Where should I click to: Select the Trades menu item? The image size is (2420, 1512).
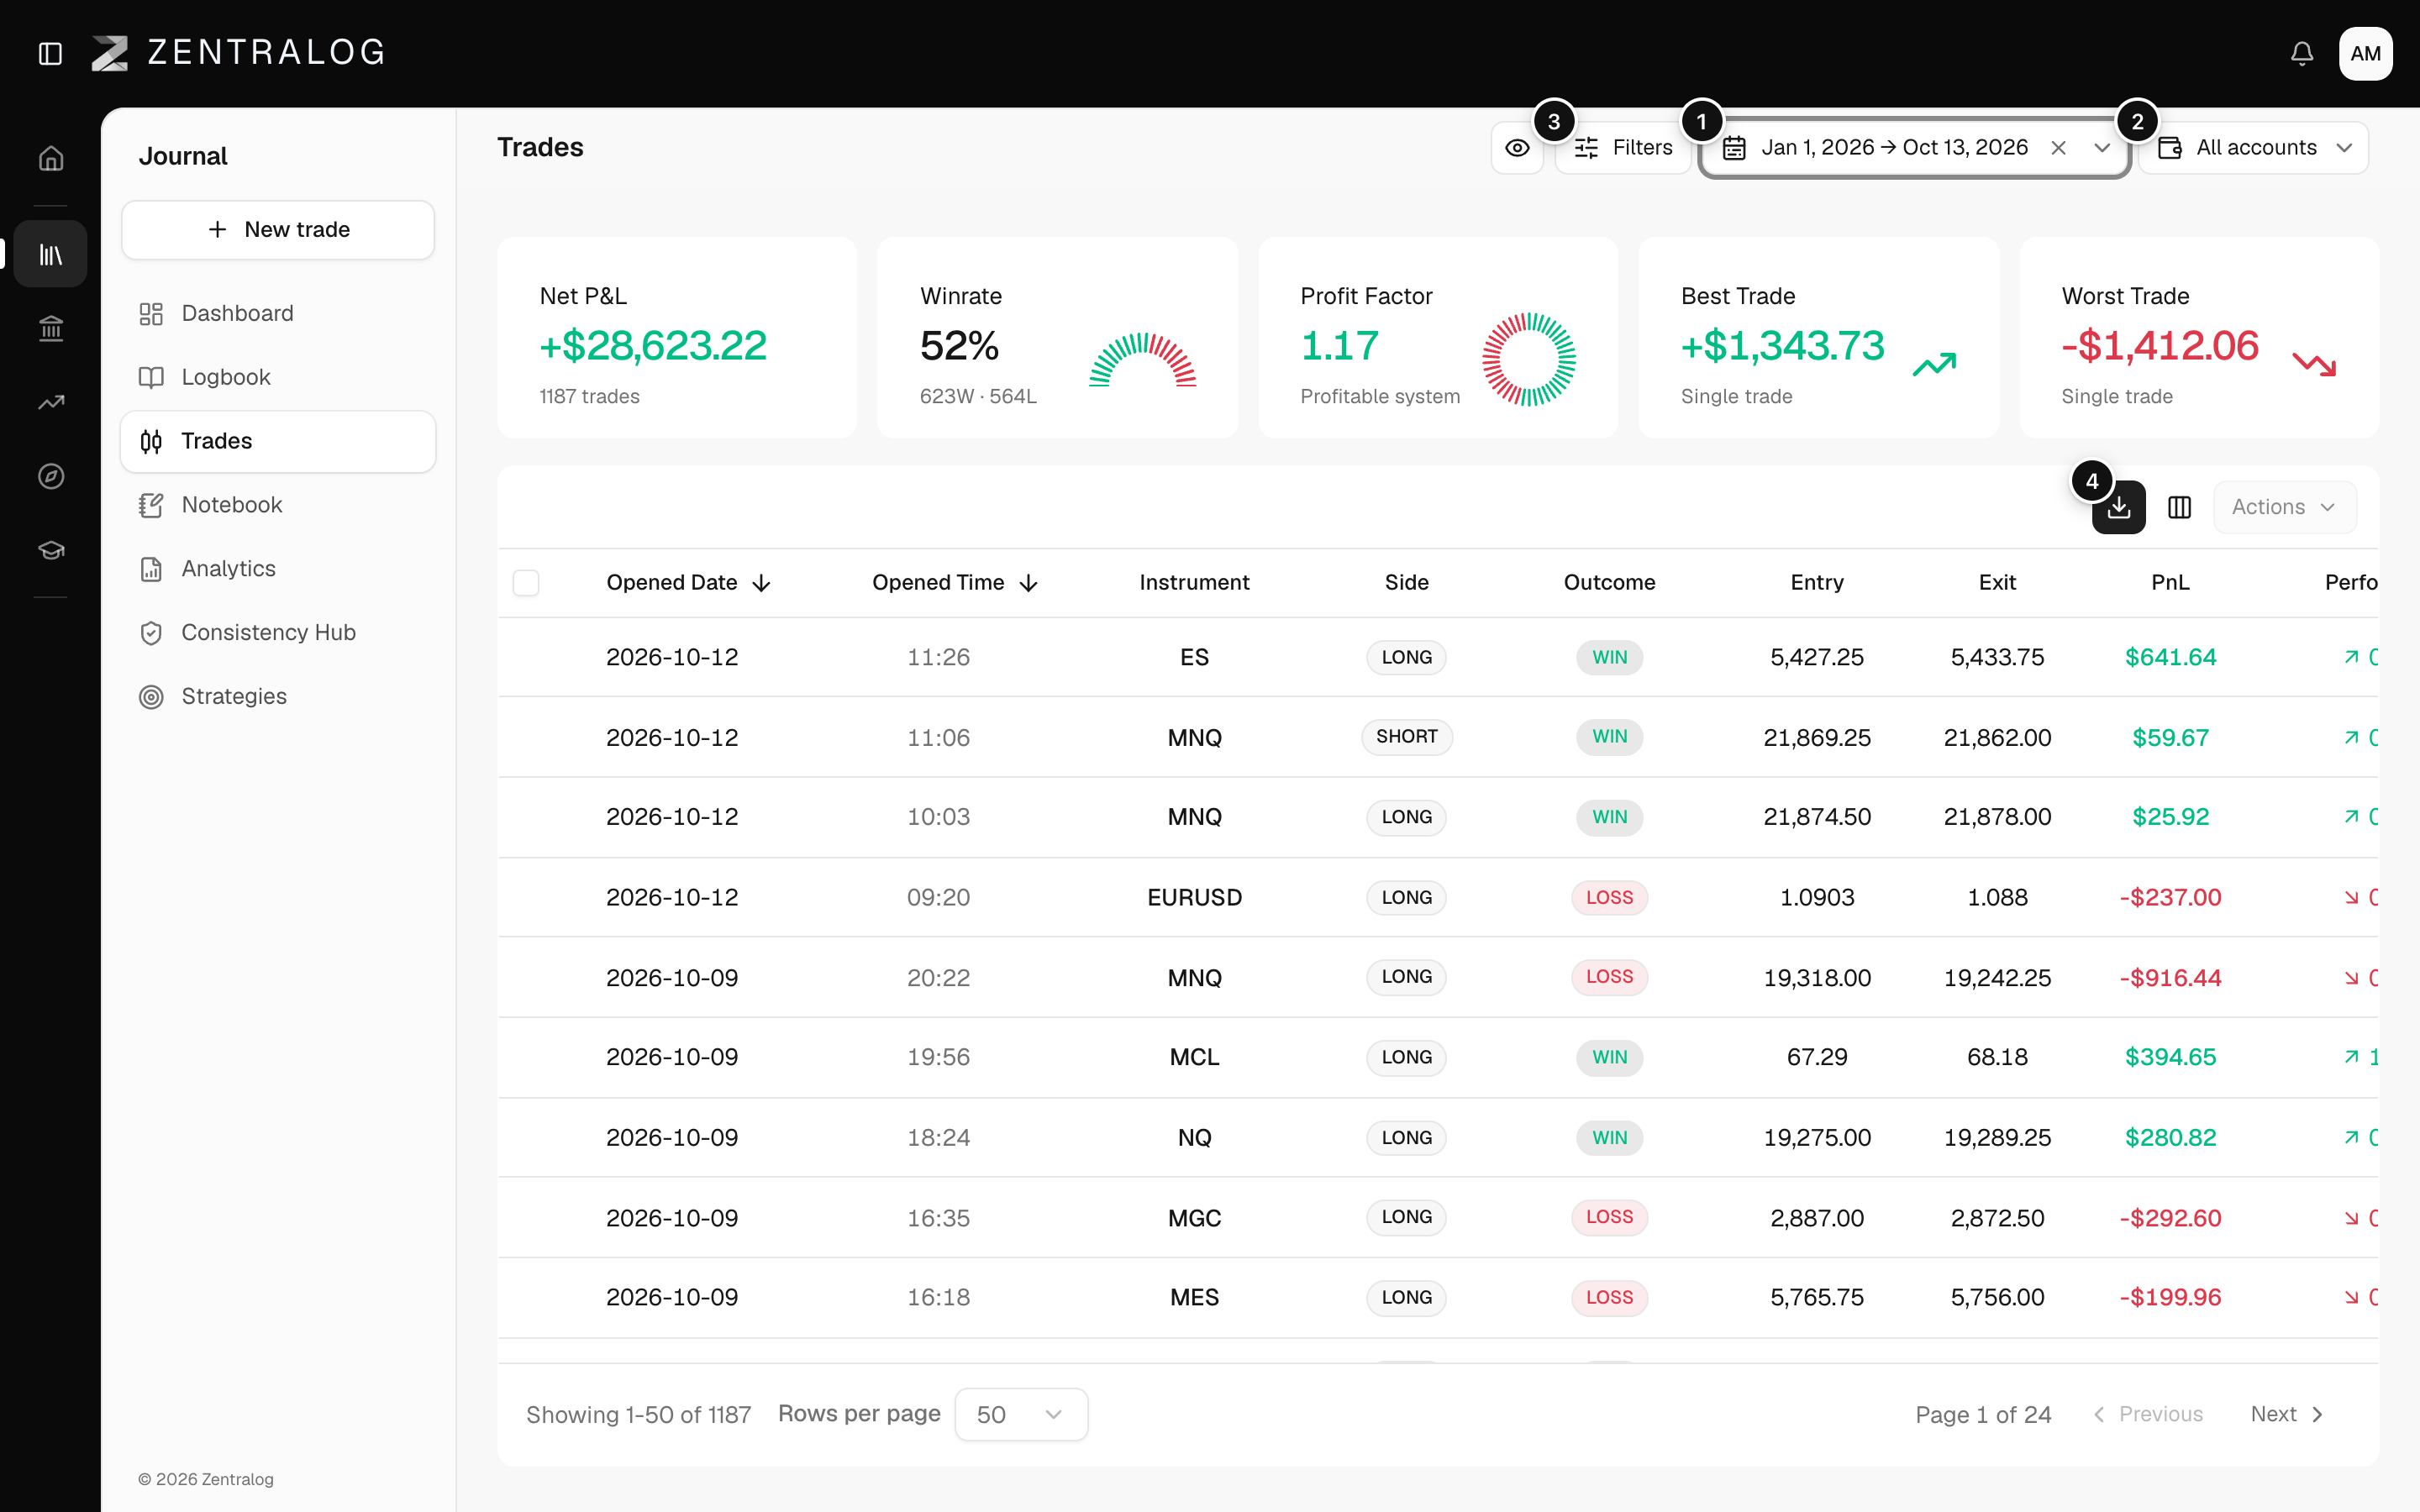click(x=278, y=441)
